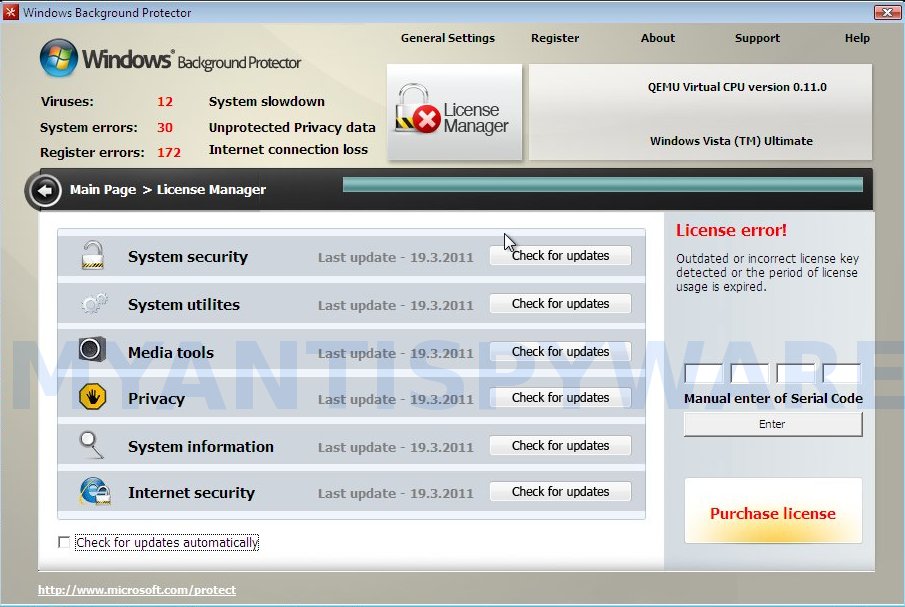This screenshot has width=905, height=607.
Task: Click the second serial code field
Action: (x=749, y=373)
